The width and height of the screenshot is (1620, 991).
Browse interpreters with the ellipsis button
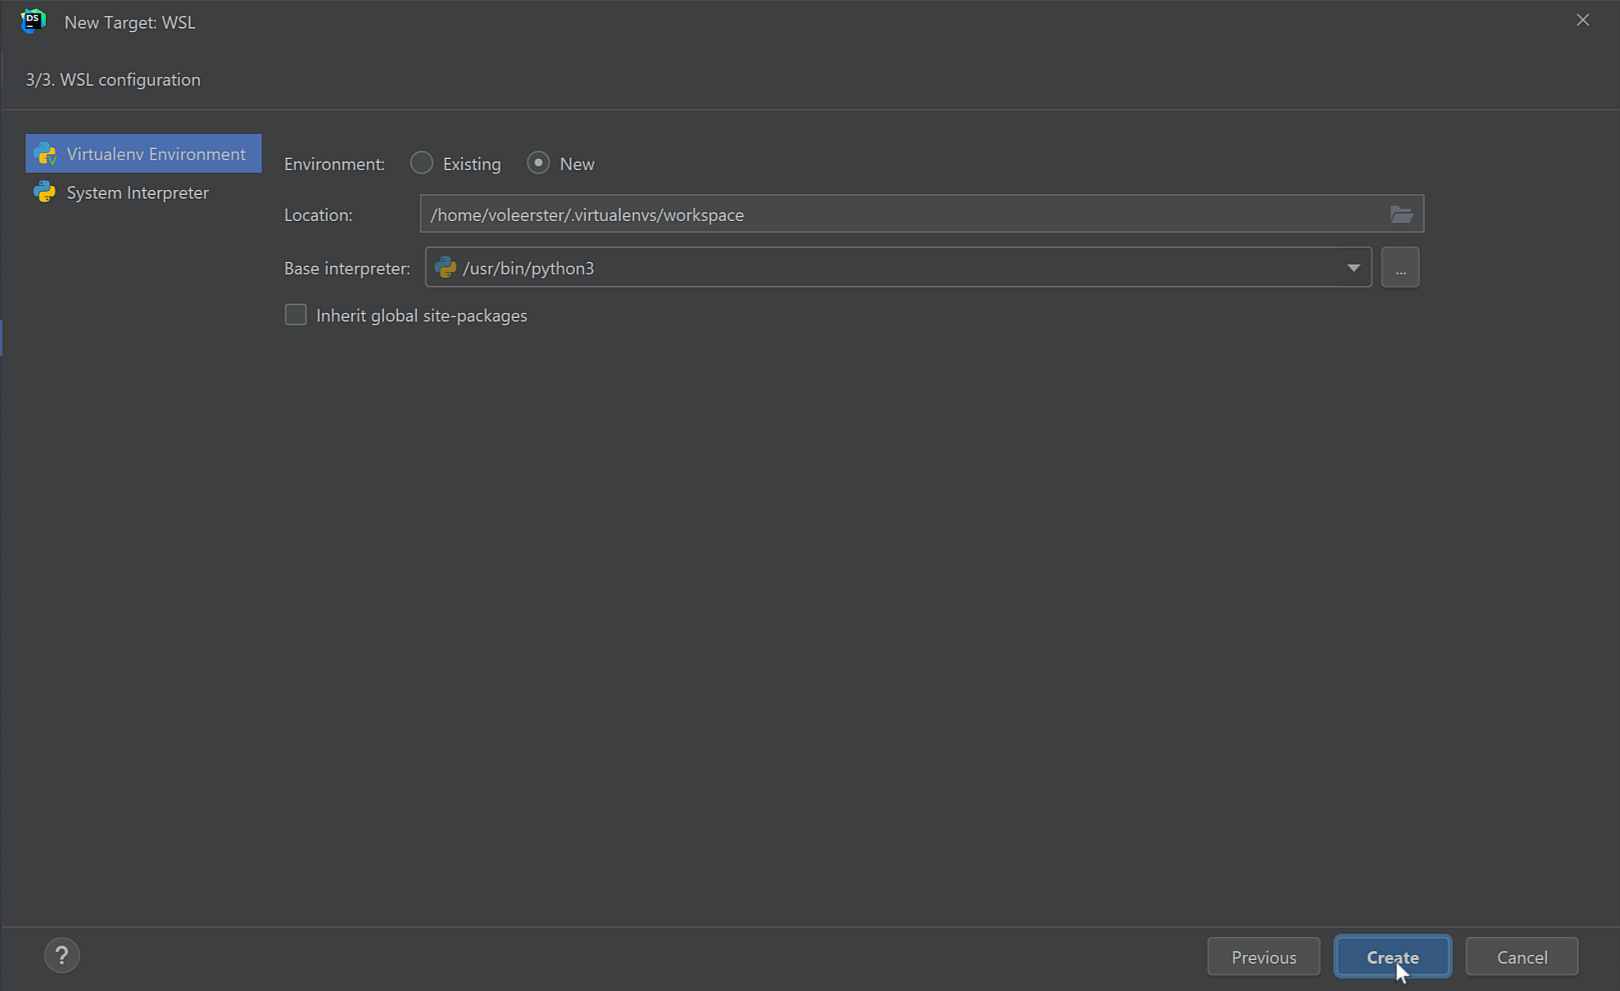point(1400,268)
